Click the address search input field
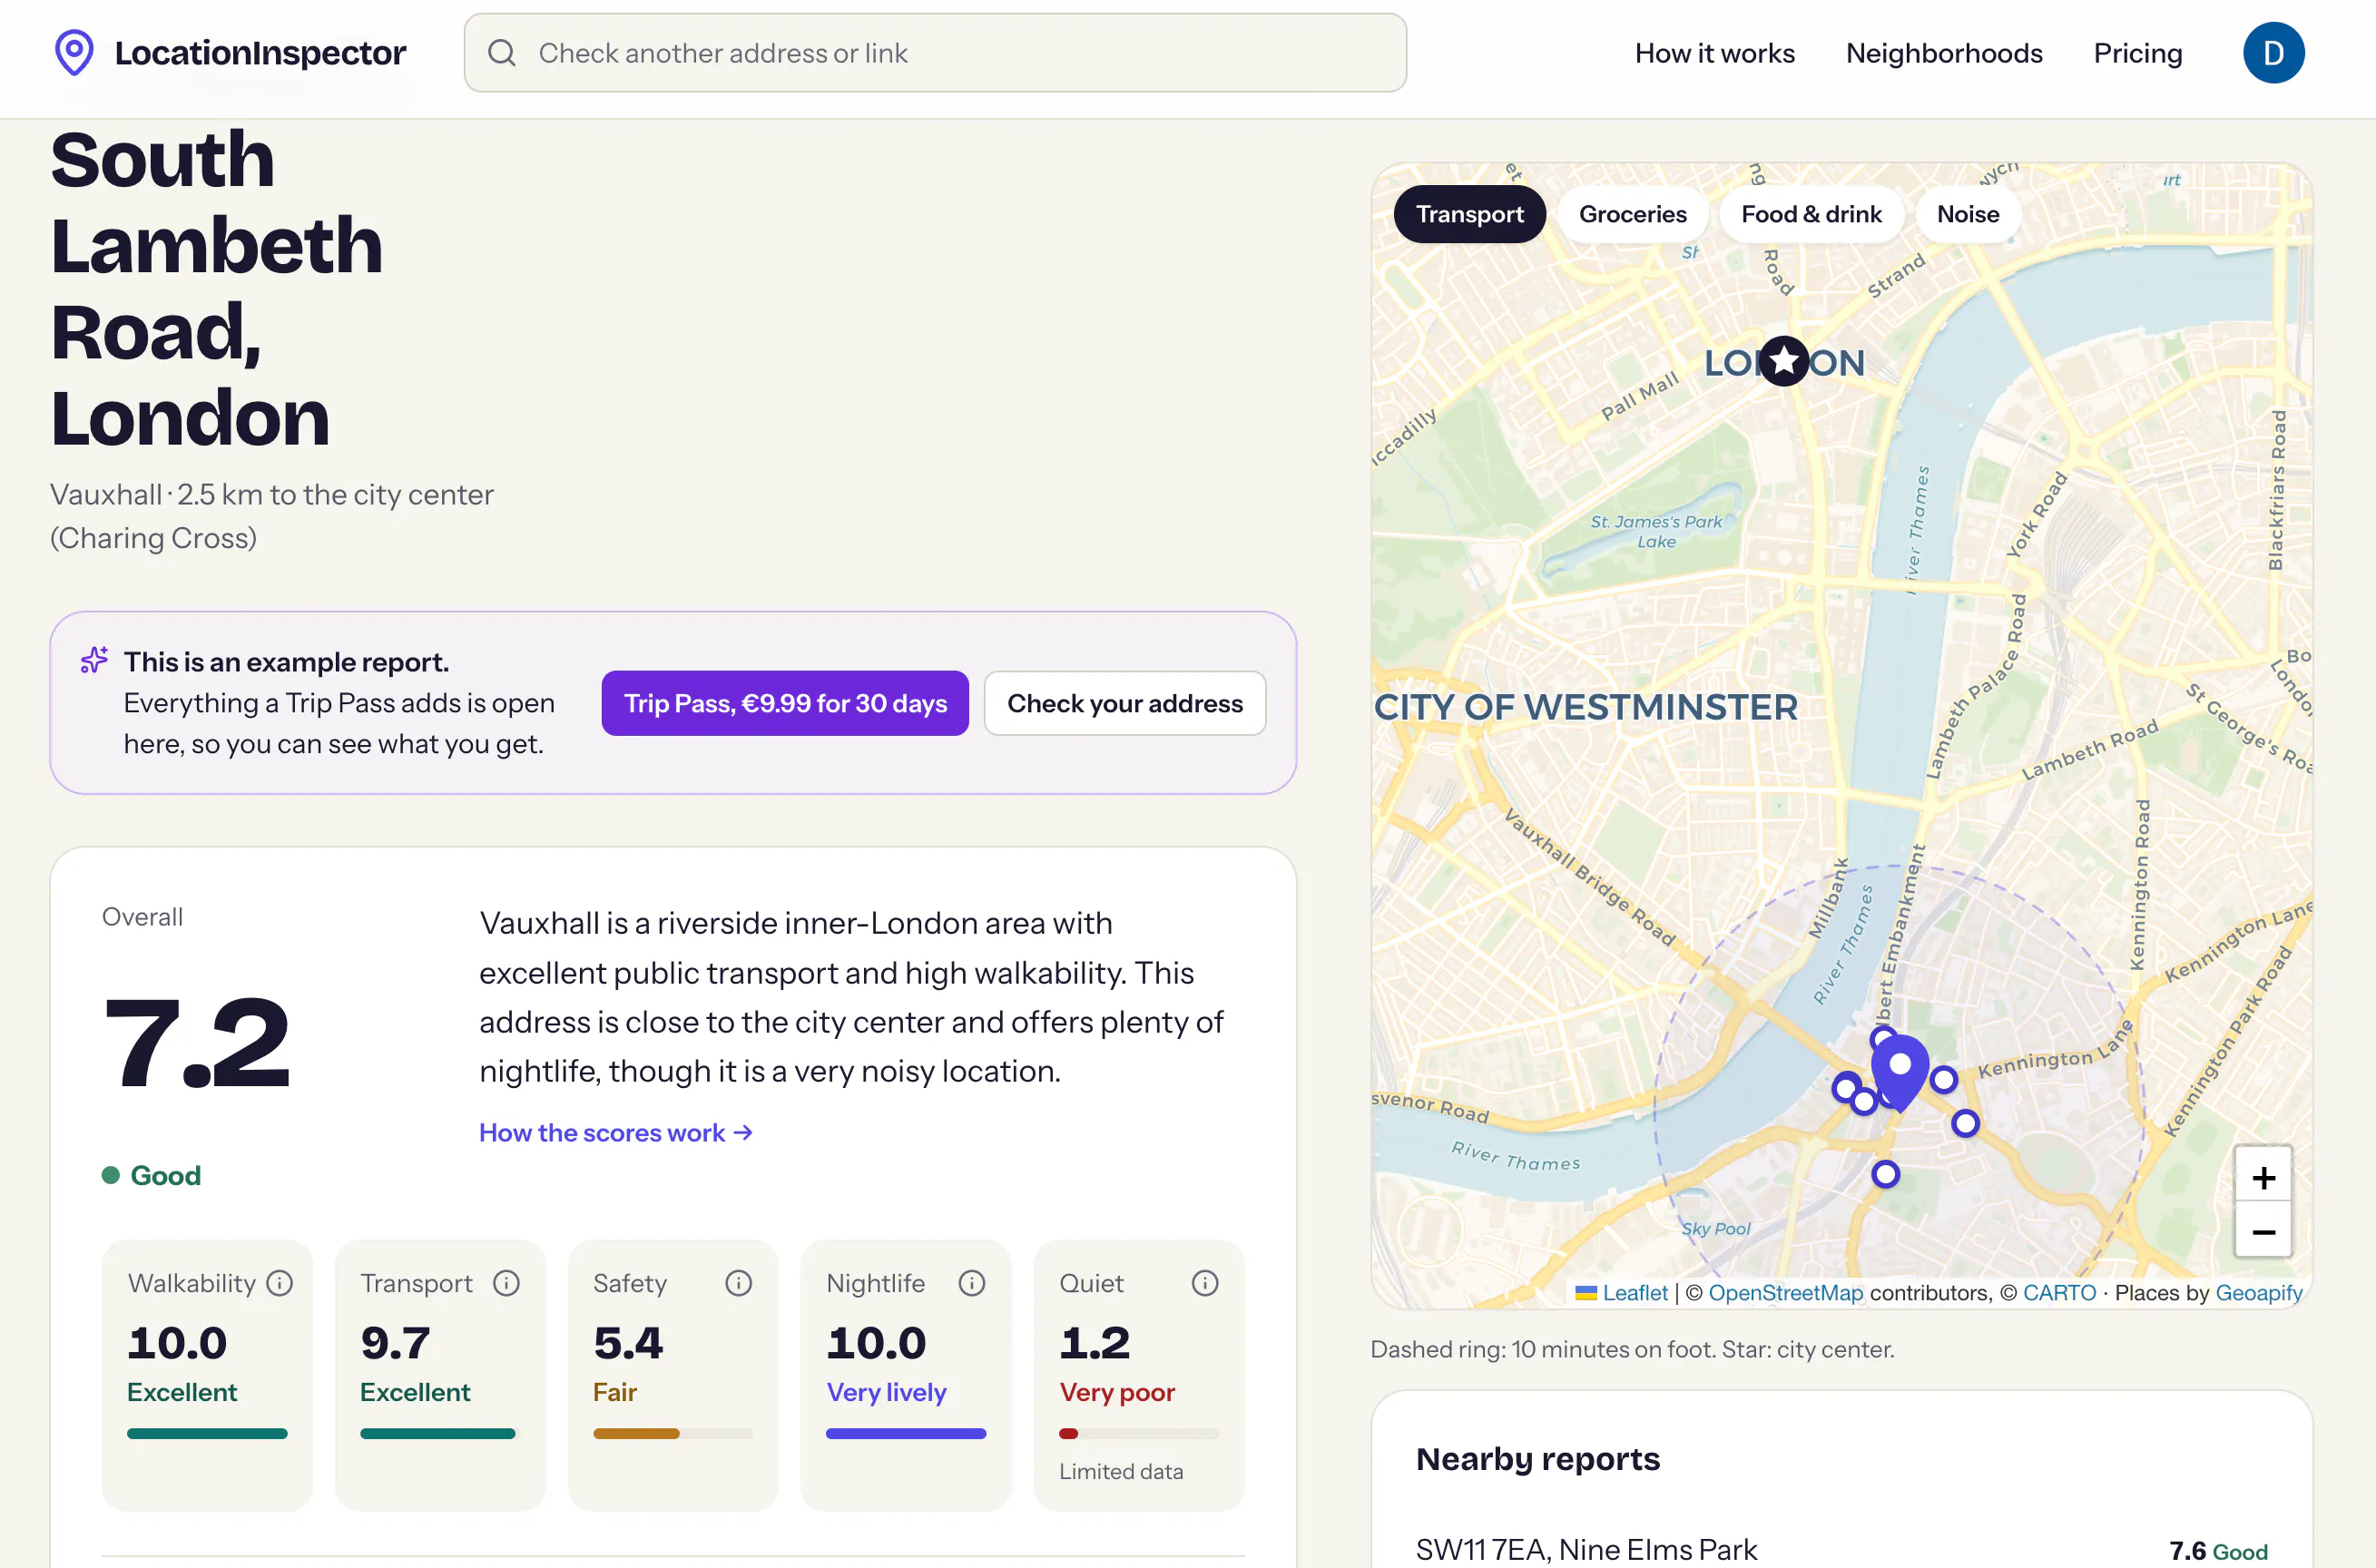The height and width of the screenshot is (1568, 2376). (935, 53)
